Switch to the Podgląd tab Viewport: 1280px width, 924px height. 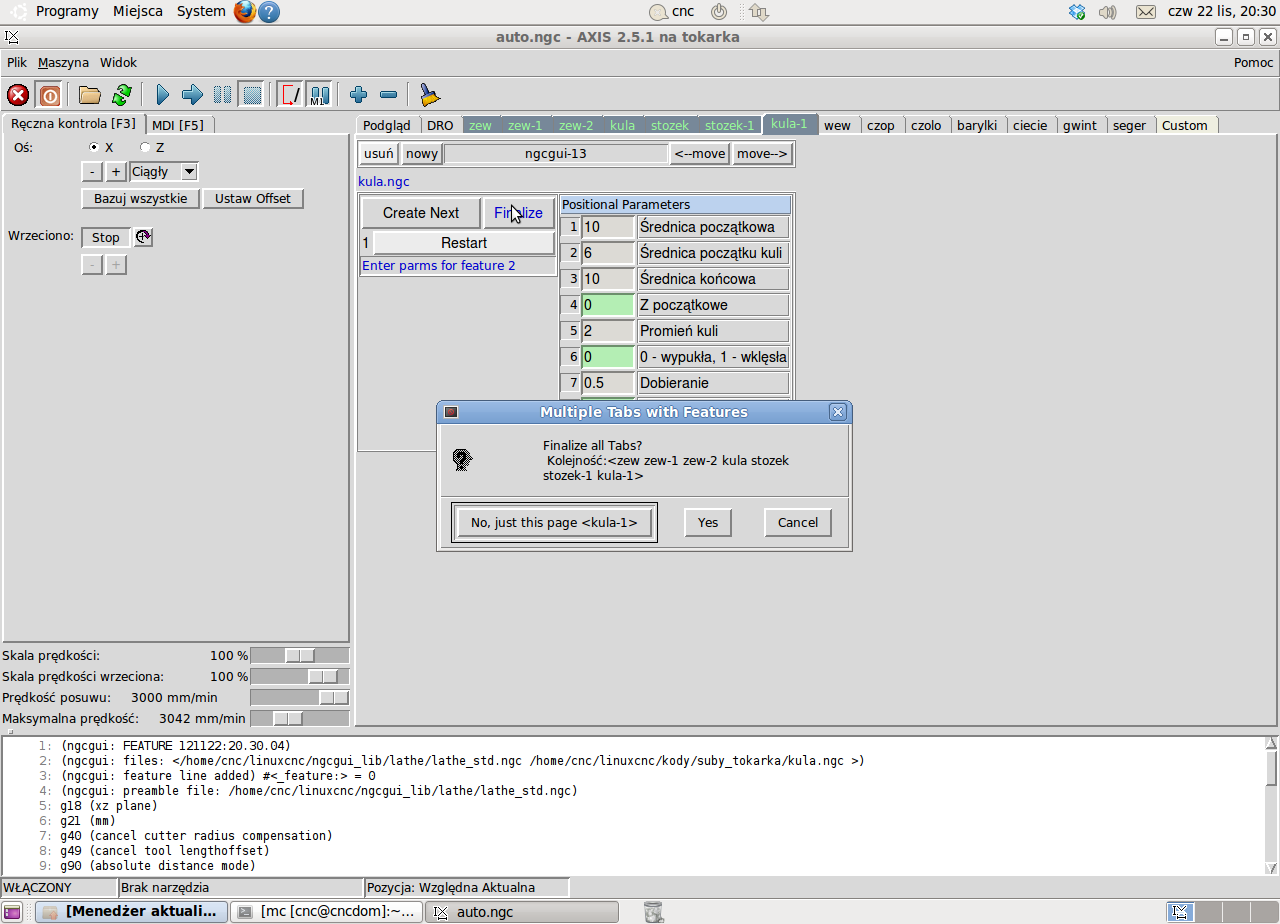click(x=387, y=125)
